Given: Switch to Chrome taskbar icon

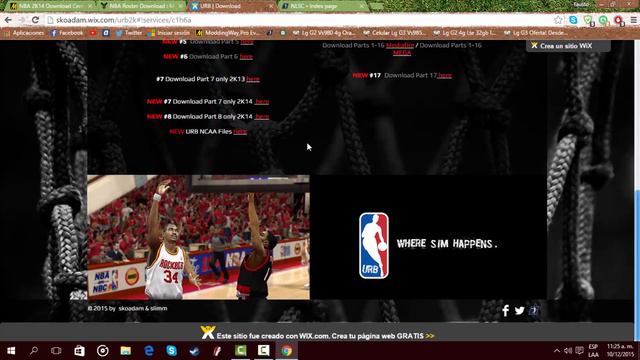Looking at the screenshot, I should [x=287, y=351].
